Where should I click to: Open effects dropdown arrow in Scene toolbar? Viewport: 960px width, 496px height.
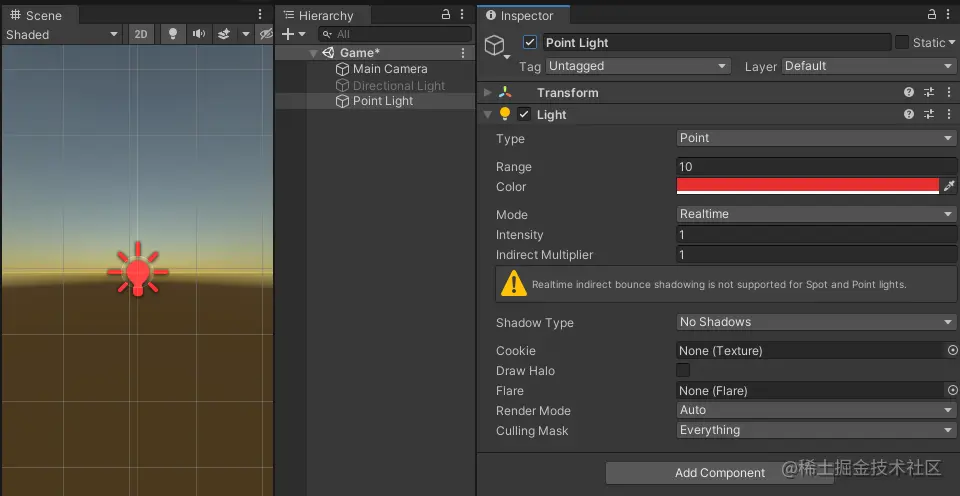tap(246, 34)
